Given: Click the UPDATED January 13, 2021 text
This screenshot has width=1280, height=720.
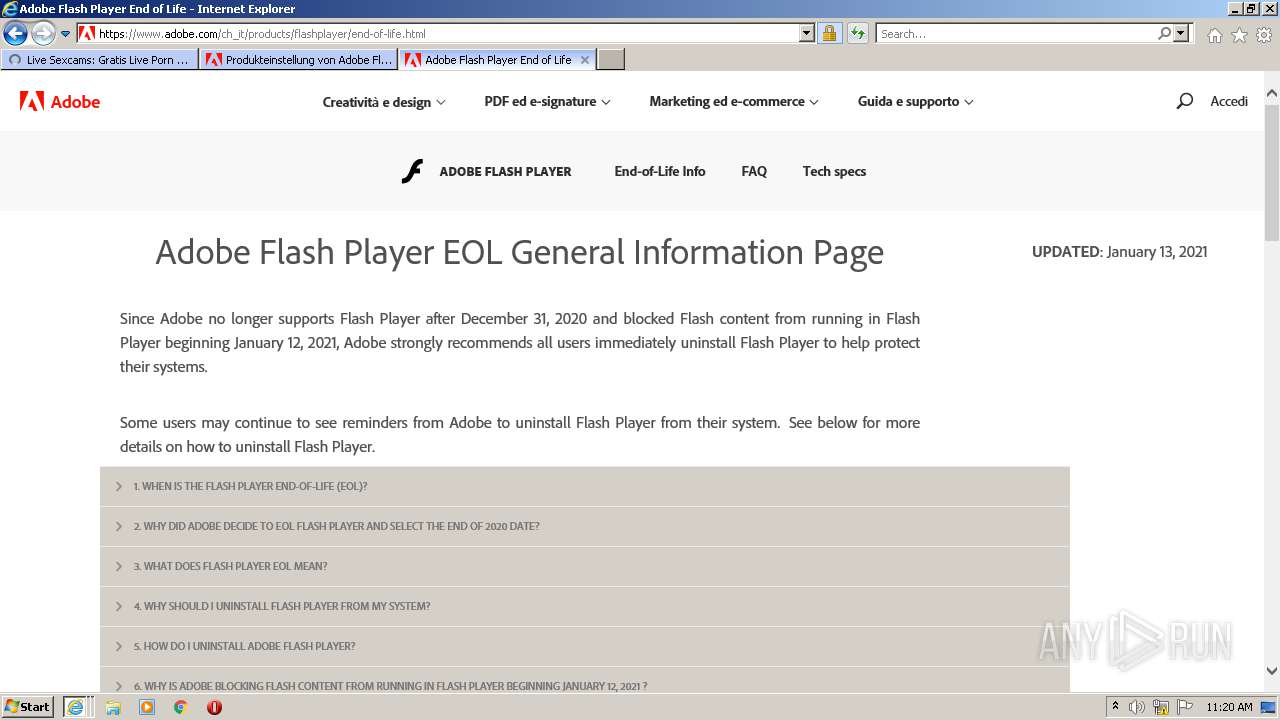Looking at the screenshot, I should point(1119,252).
